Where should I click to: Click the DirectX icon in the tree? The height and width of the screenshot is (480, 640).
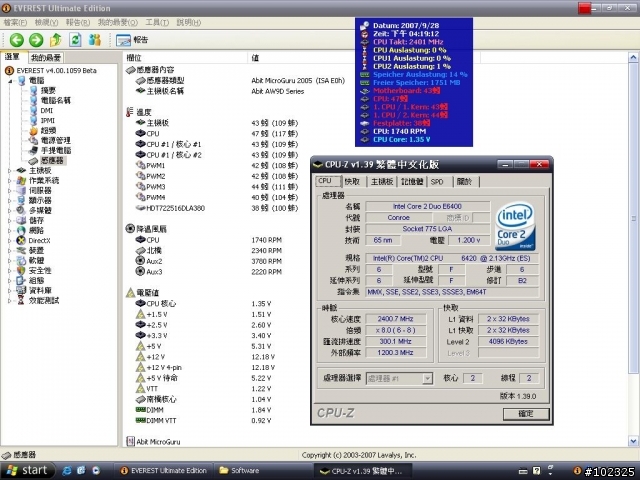[x=21, y=240]
